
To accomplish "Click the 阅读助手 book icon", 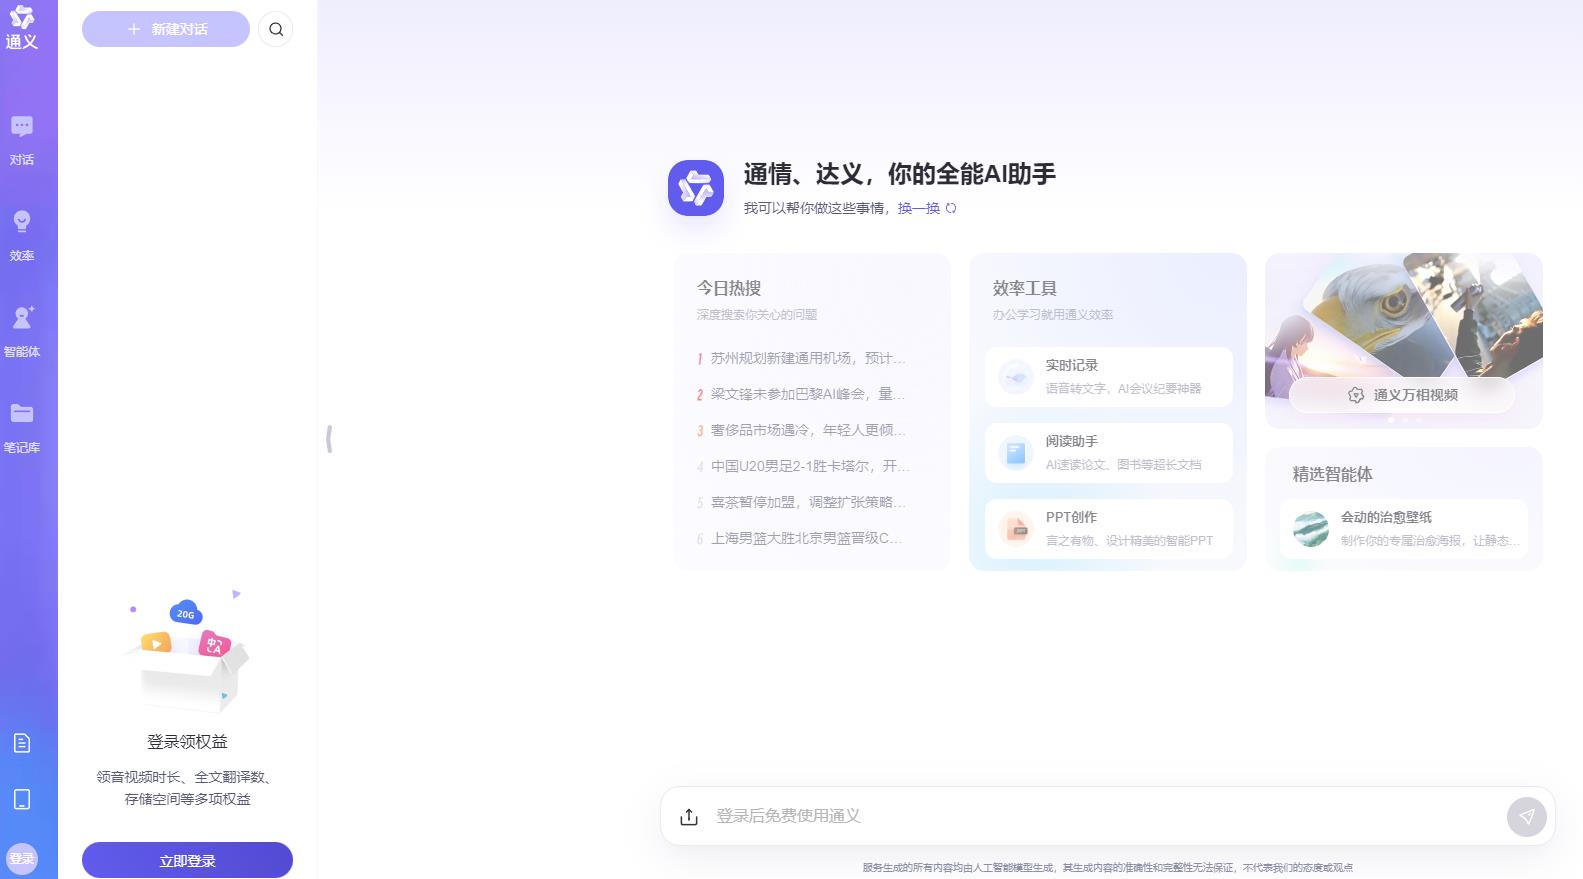I will click(1016, 453).
